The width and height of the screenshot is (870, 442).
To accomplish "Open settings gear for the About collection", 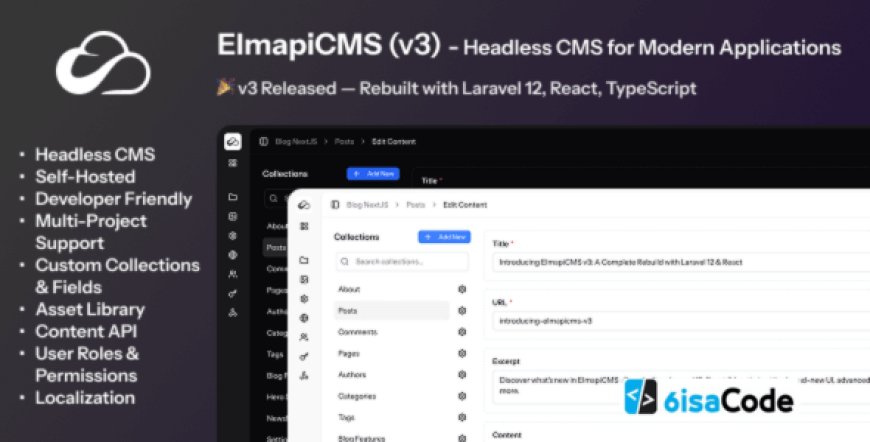I will tap(462, 289).
